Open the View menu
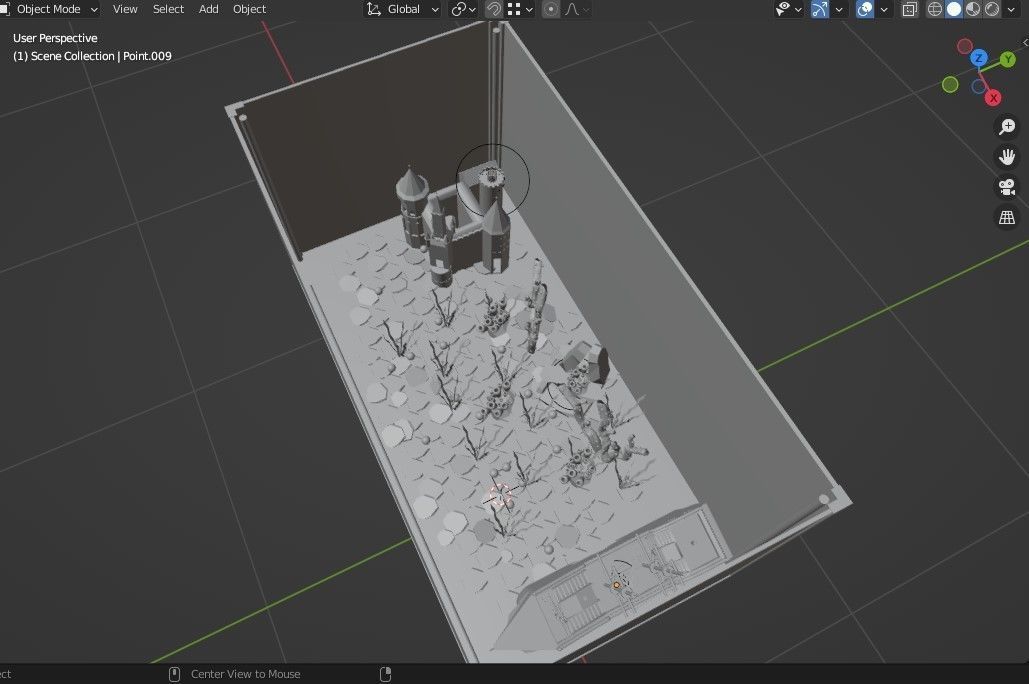The image size is (1029, 684). [125, 9]
